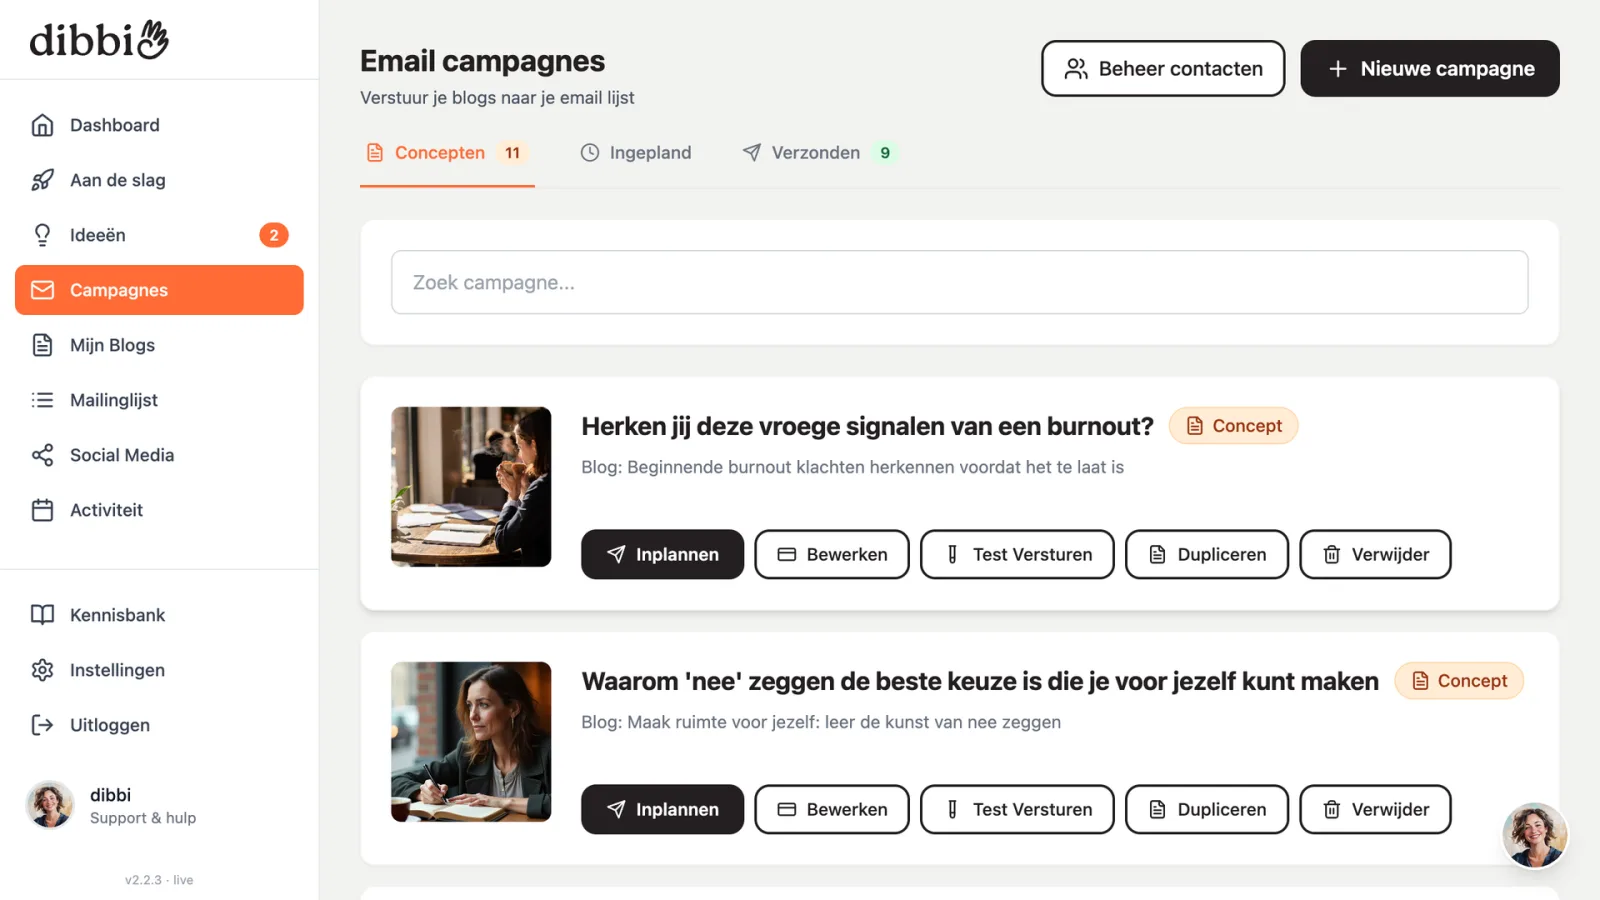This screenshot has height=900, width=1600.
Task: Click the dibbi support avatar in sidebar
Action: (50, 805)
